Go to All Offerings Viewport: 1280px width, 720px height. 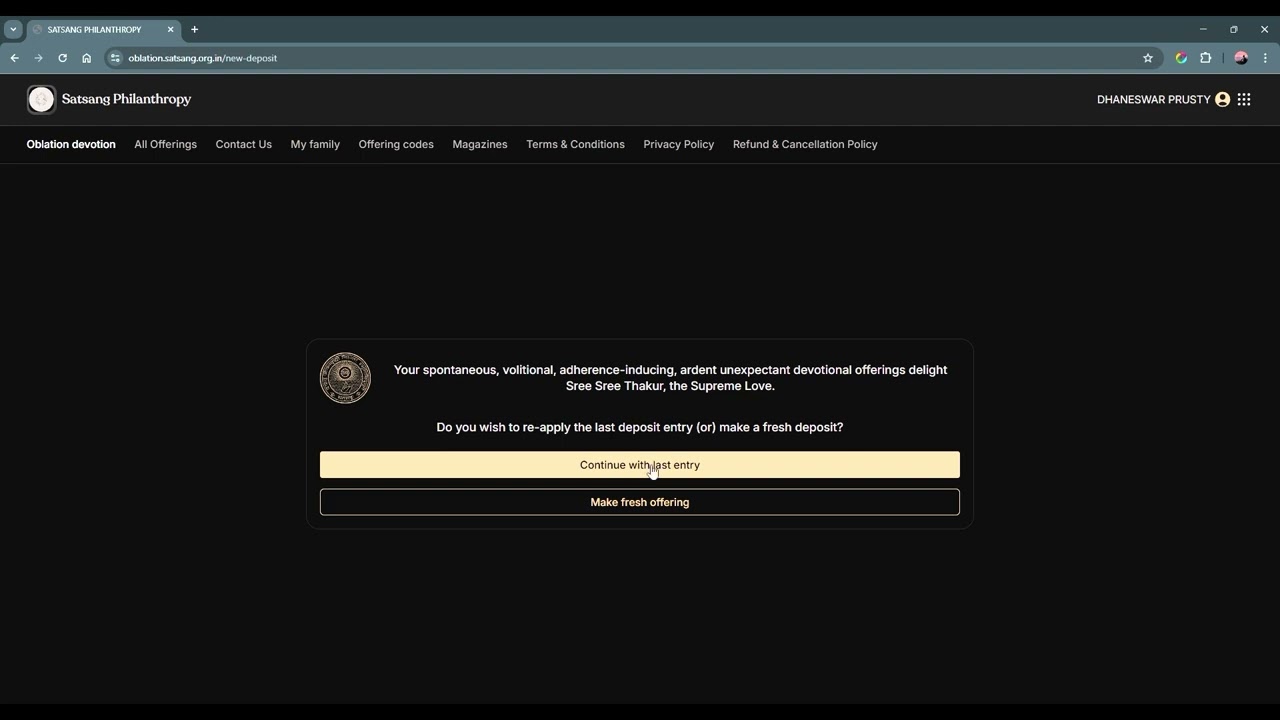click(165, 144)
